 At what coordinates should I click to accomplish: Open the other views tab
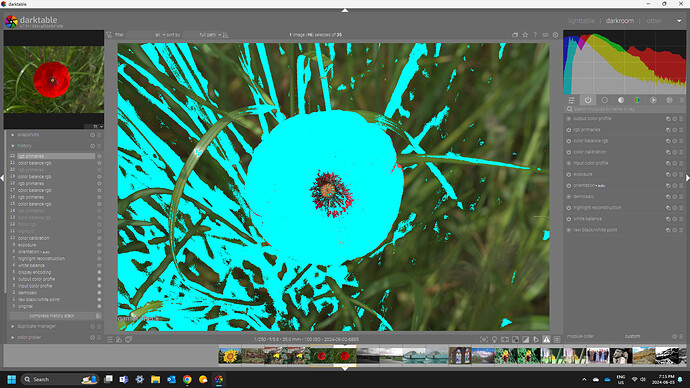click(x=654, y=21)
